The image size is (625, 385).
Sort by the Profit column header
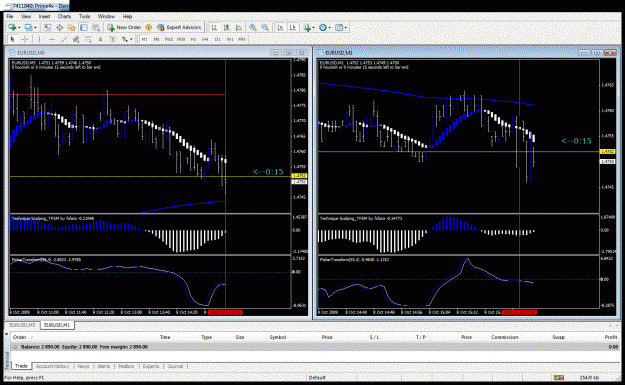tap(611, 337)
